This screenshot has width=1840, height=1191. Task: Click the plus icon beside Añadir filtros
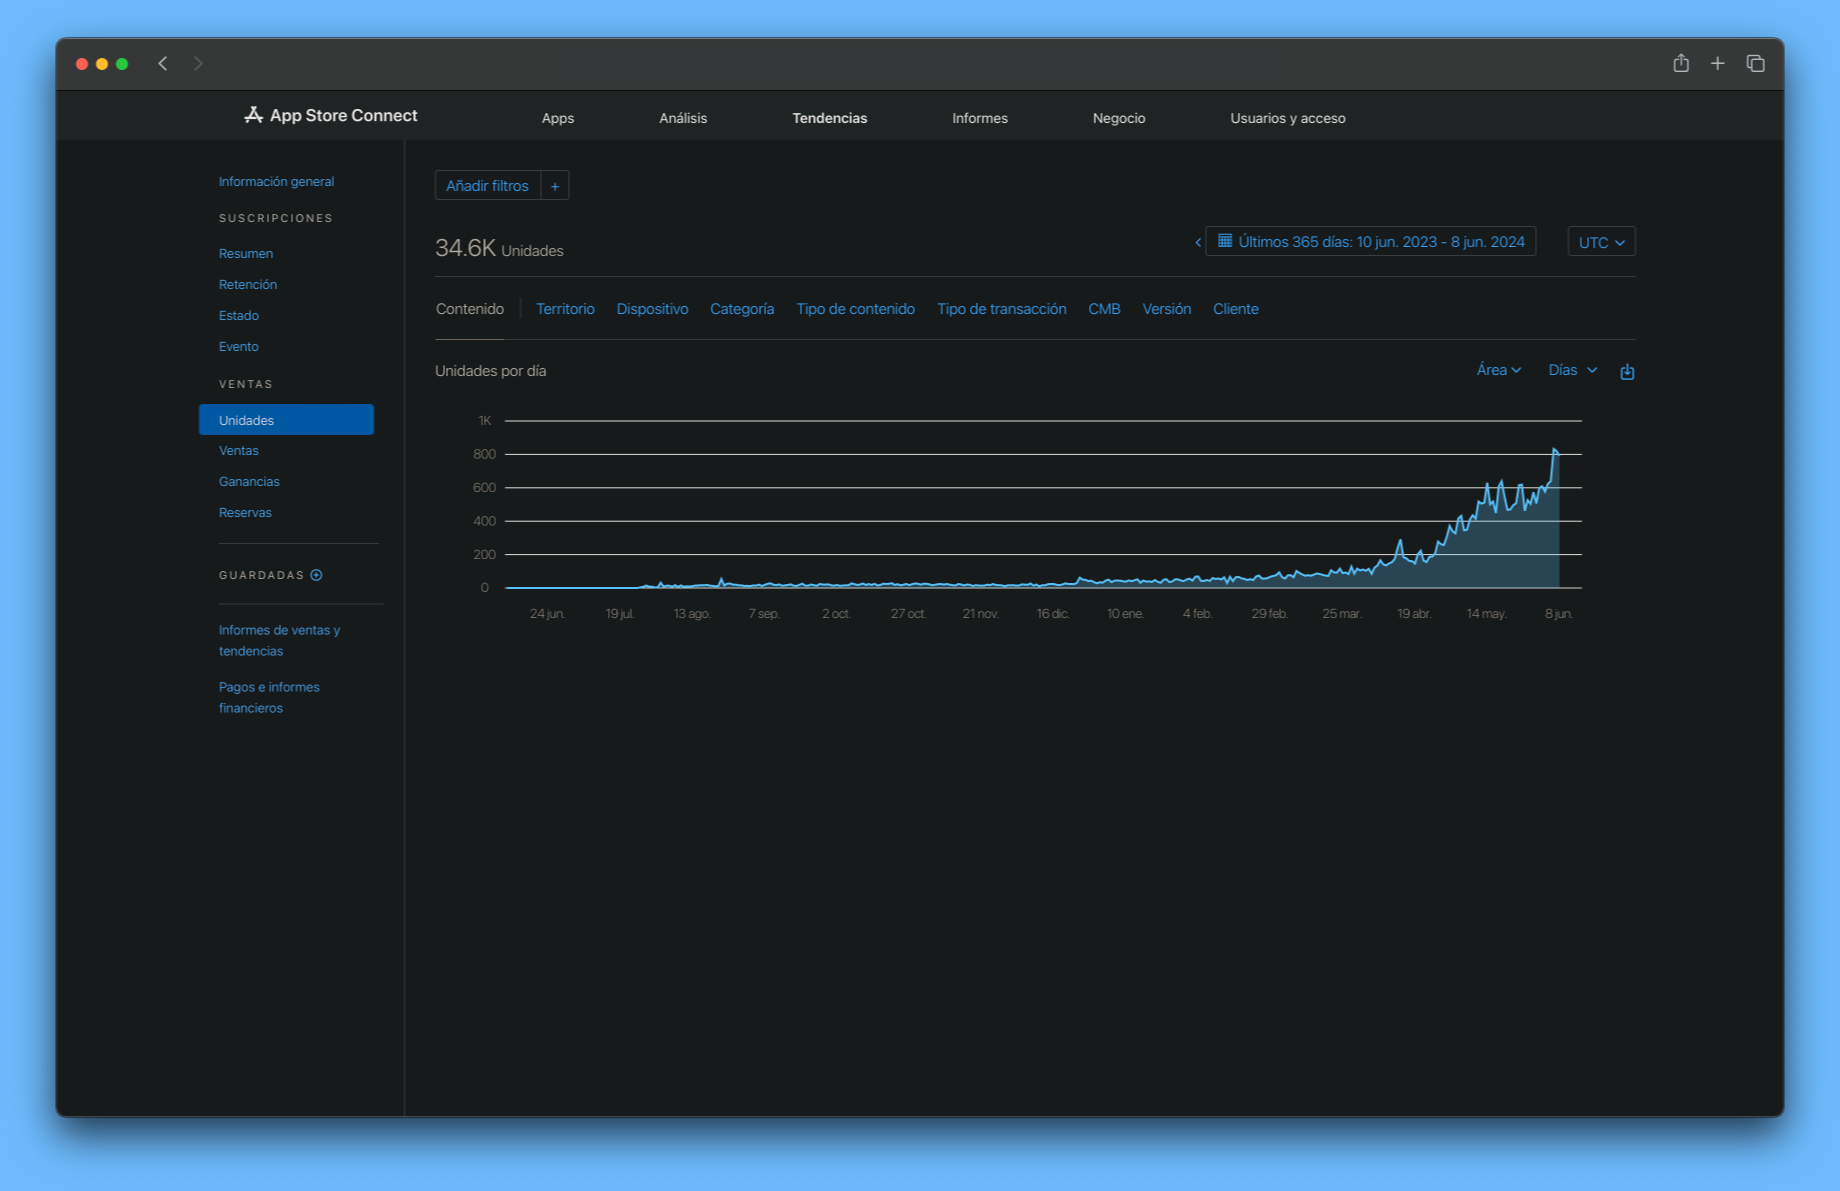(x=555, y=186)
